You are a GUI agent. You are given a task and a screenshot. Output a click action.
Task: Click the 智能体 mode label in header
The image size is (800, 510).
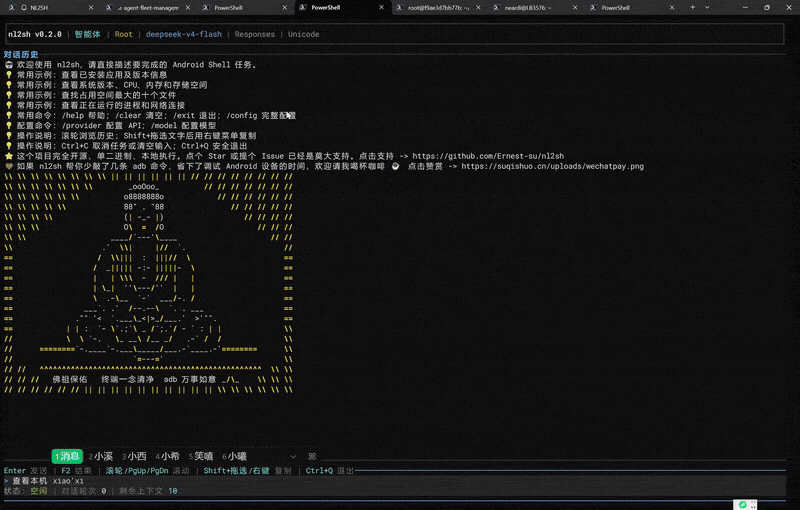88,34
